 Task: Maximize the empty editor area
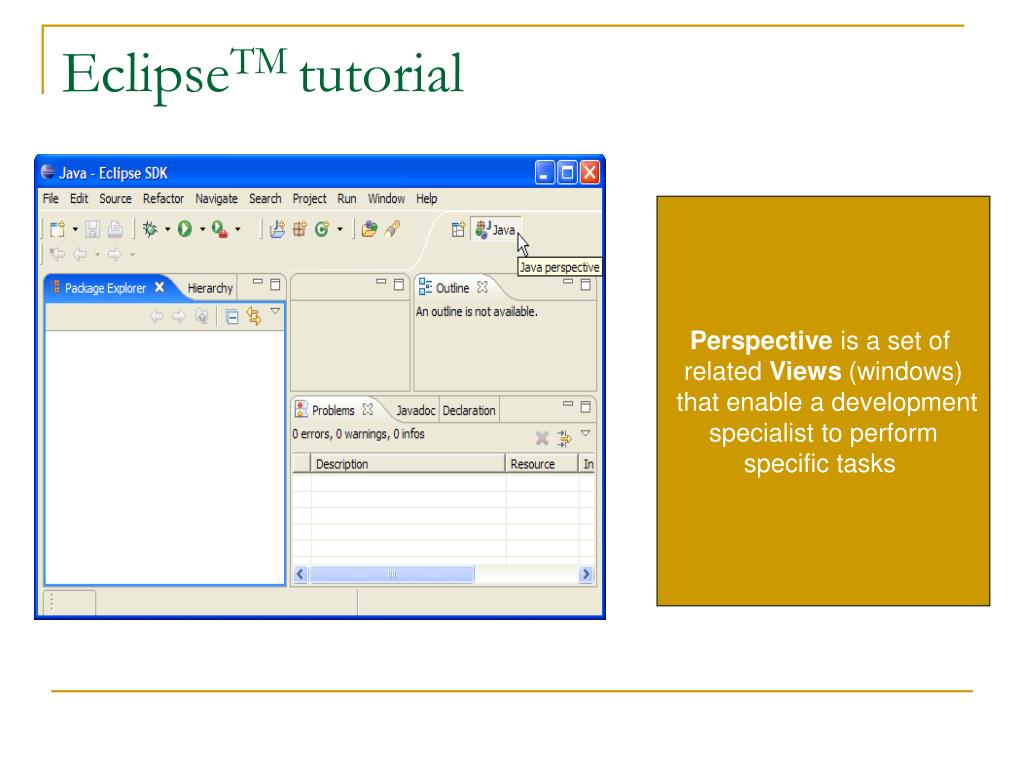point(399,285)
